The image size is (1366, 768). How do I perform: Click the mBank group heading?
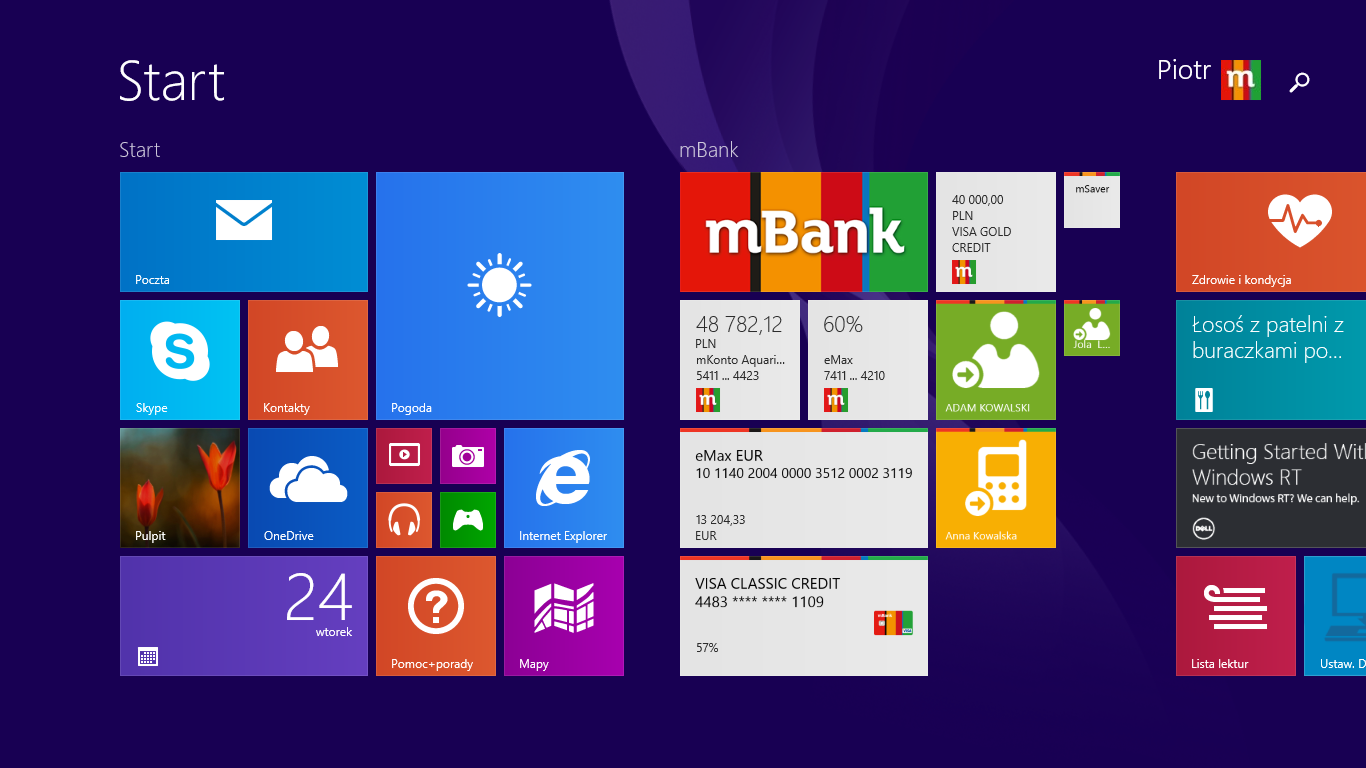coord(709,150)
